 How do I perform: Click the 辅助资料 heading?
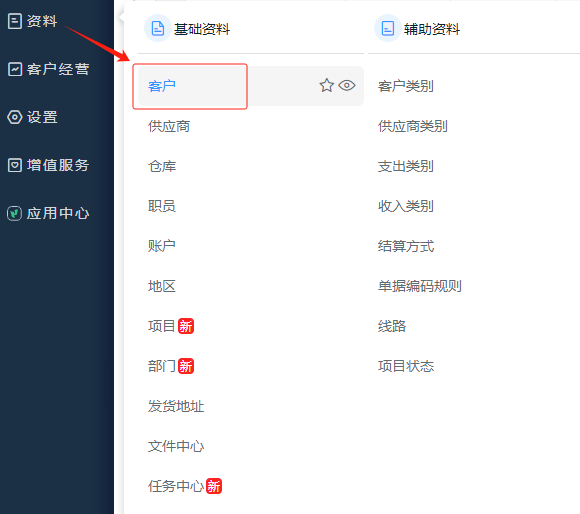point(432,29)
